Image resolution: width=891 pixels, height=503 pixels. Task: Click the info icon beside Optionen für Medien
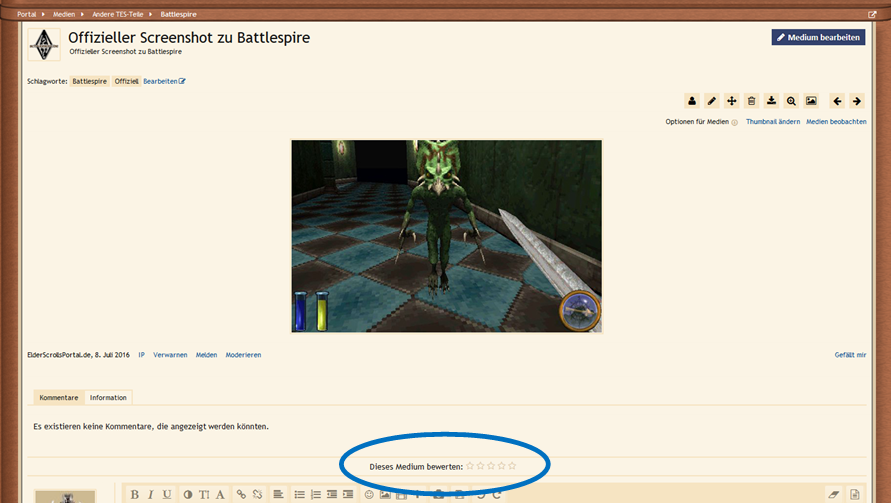point(735,122)
